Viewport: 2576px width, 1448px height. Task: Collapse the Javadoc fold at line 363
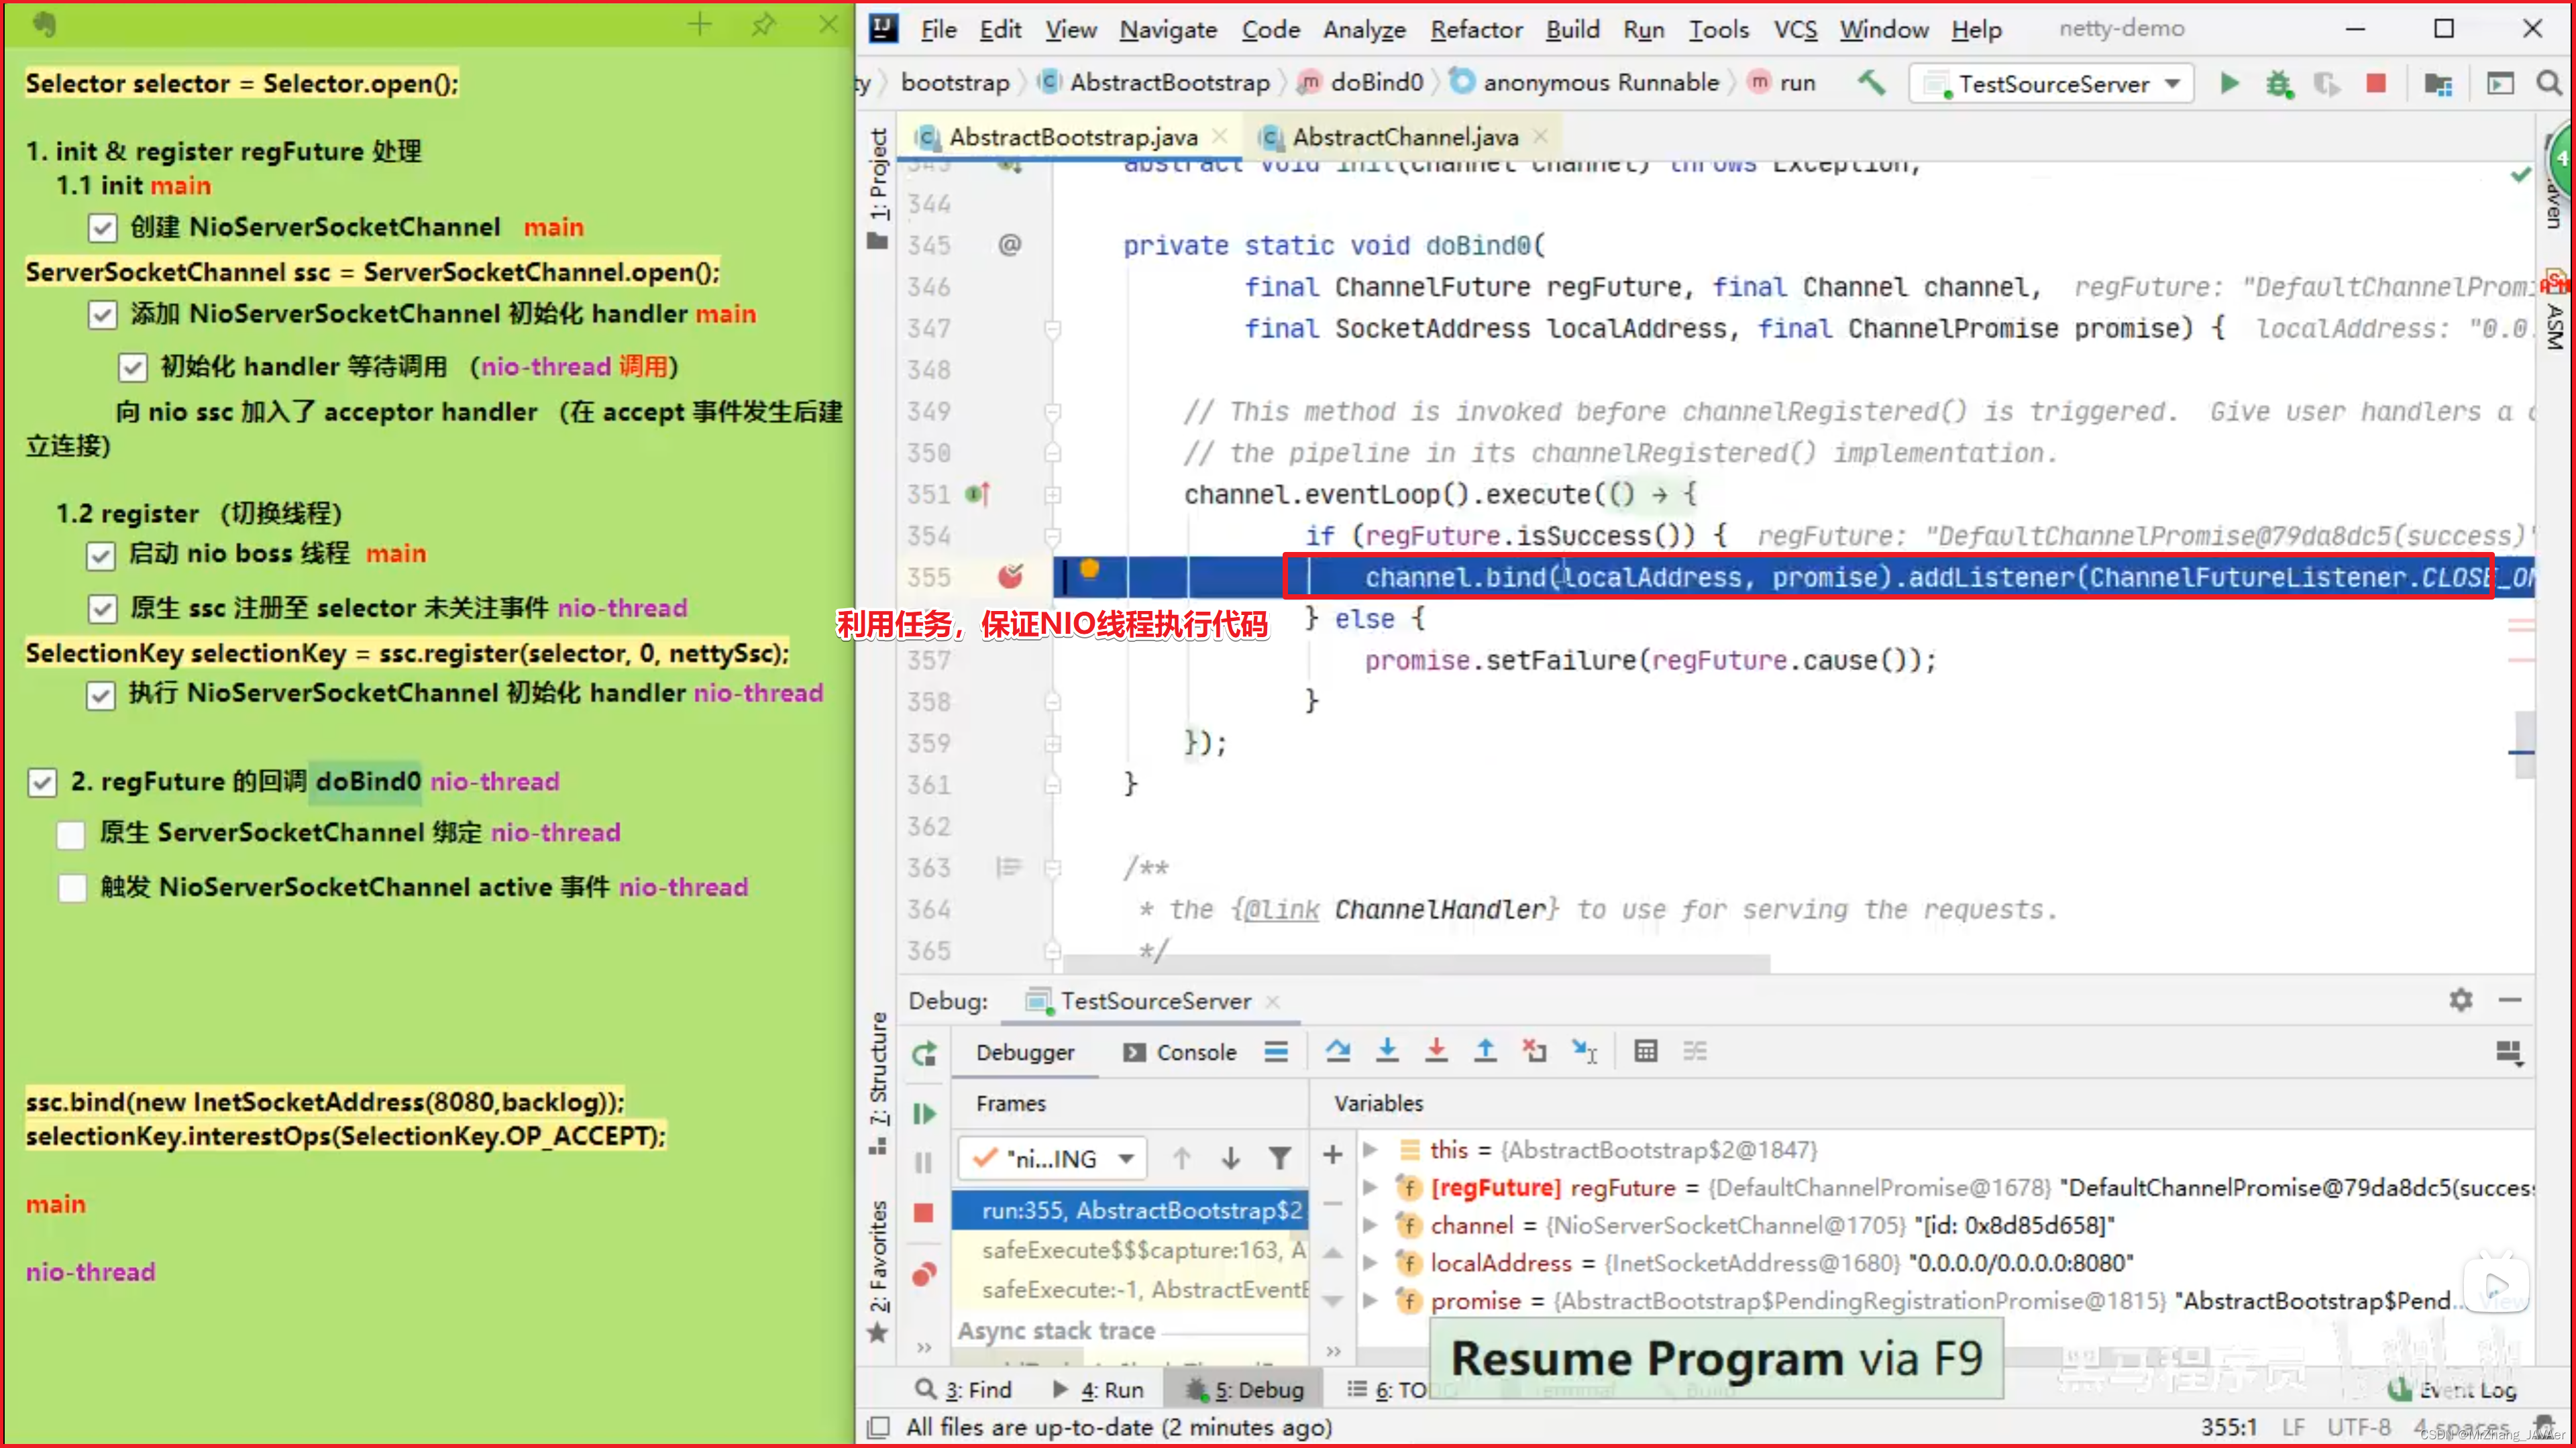tap(1053, 868)
